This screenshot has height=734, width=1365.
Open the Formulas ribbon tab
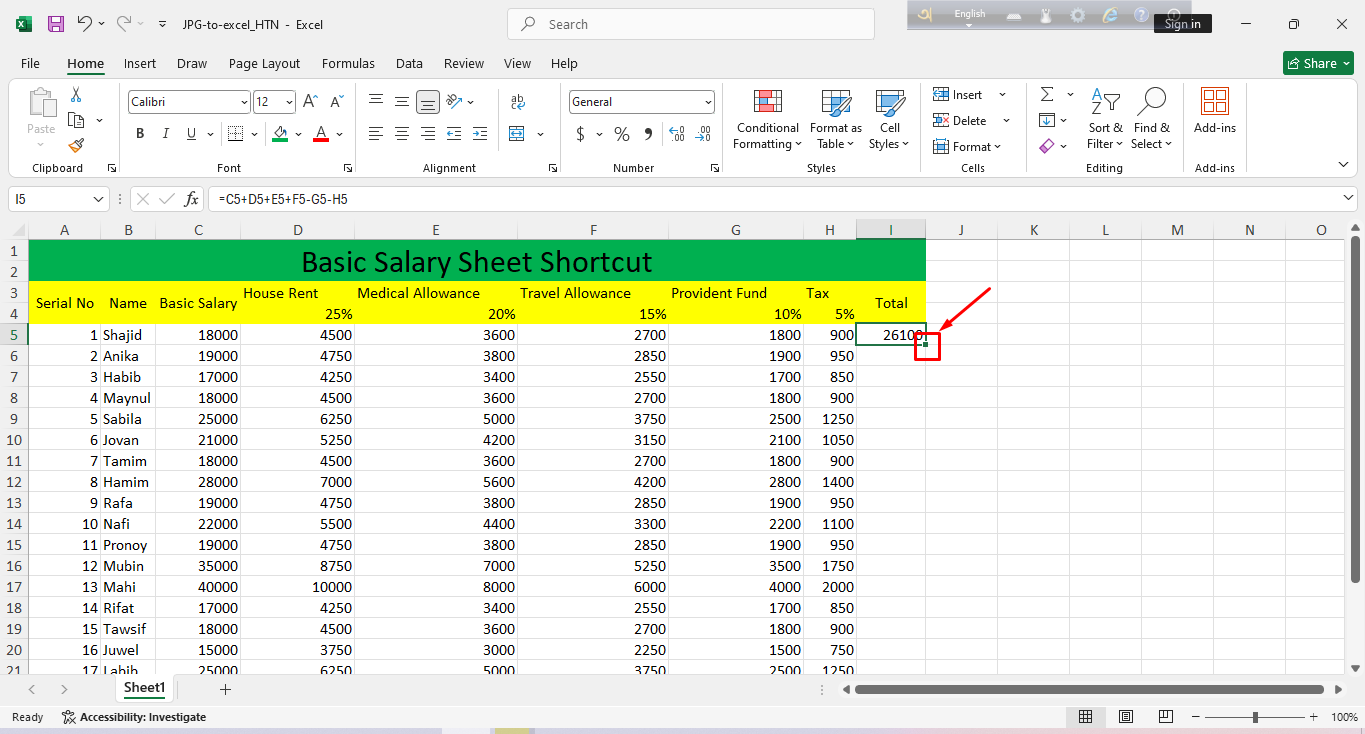[348, 63]
